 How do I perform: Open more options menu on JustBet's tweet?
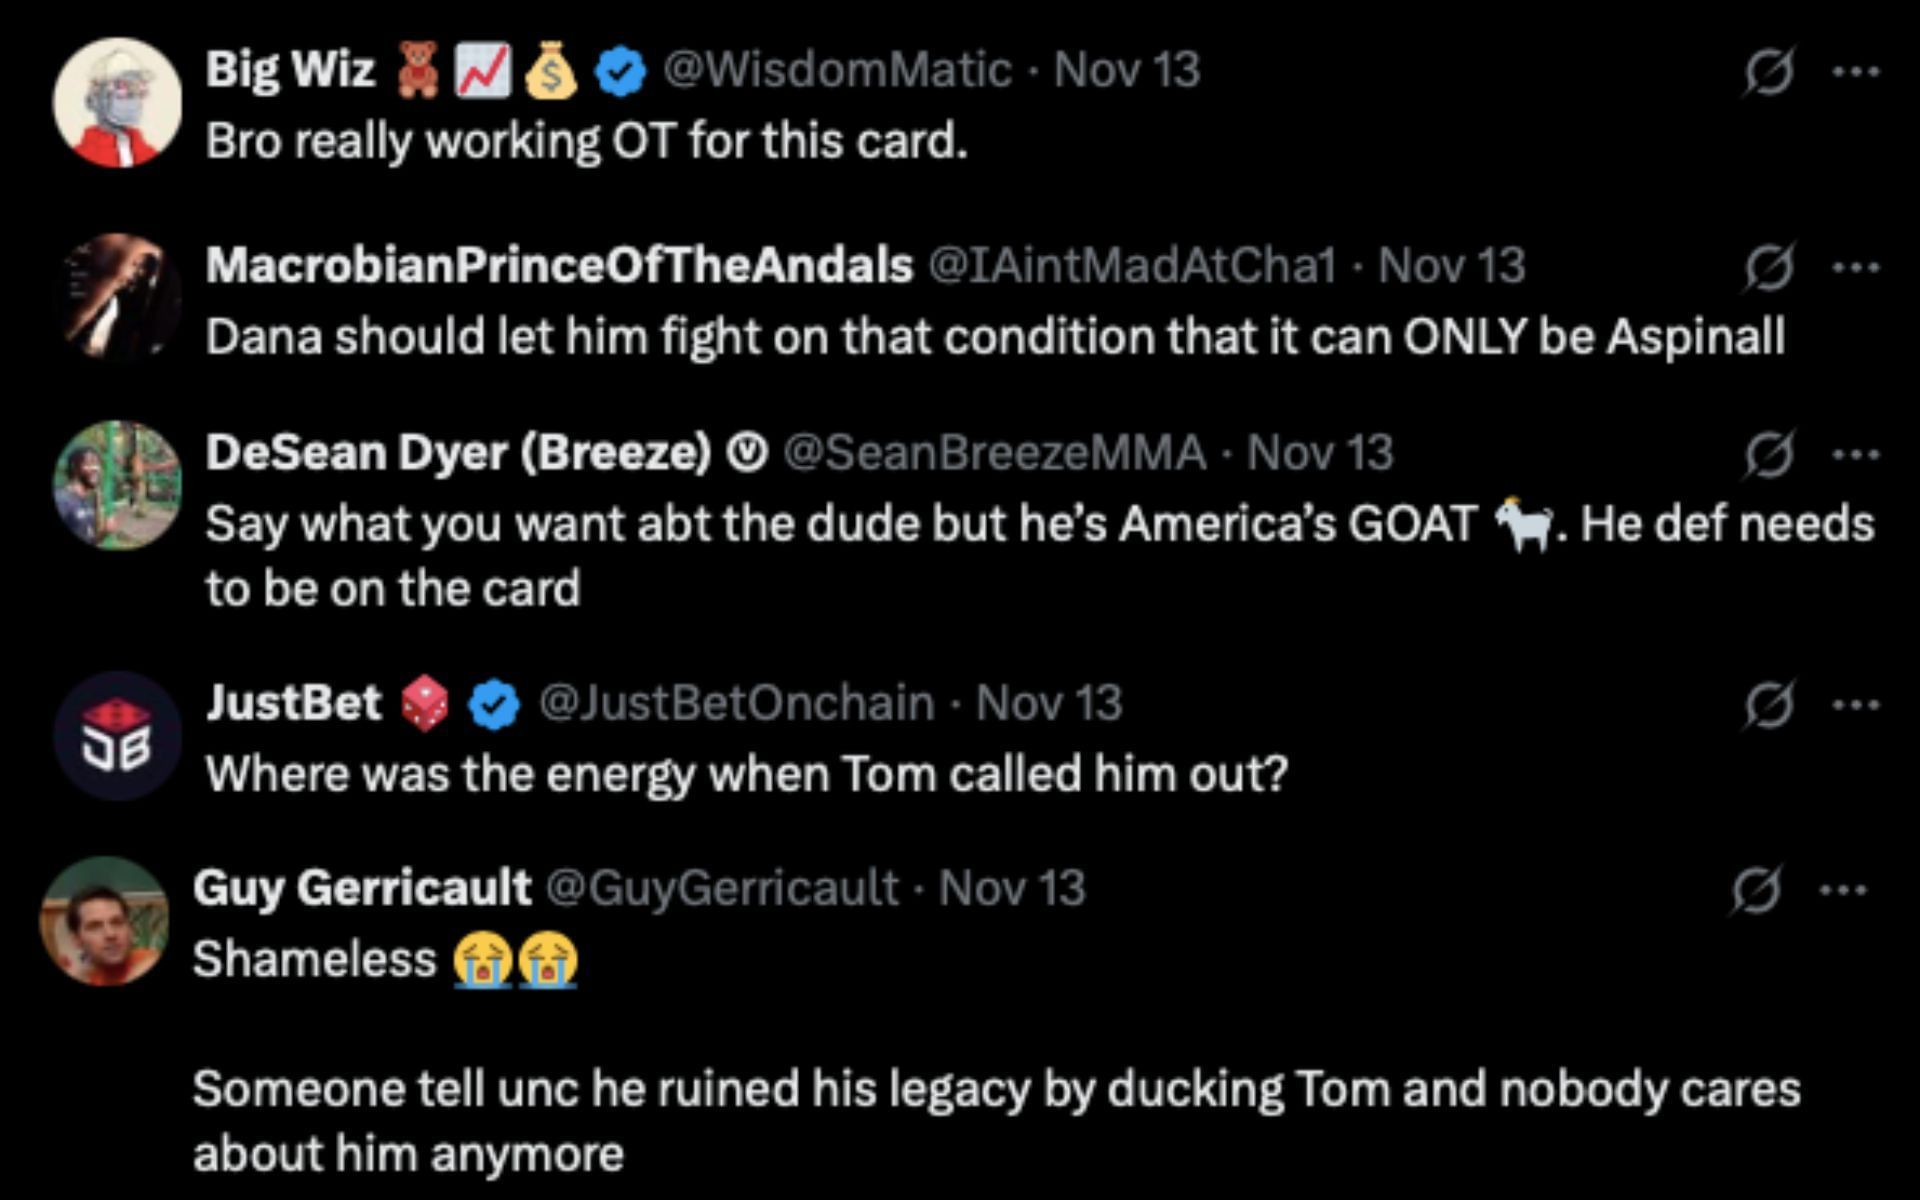click(1856, 705)
